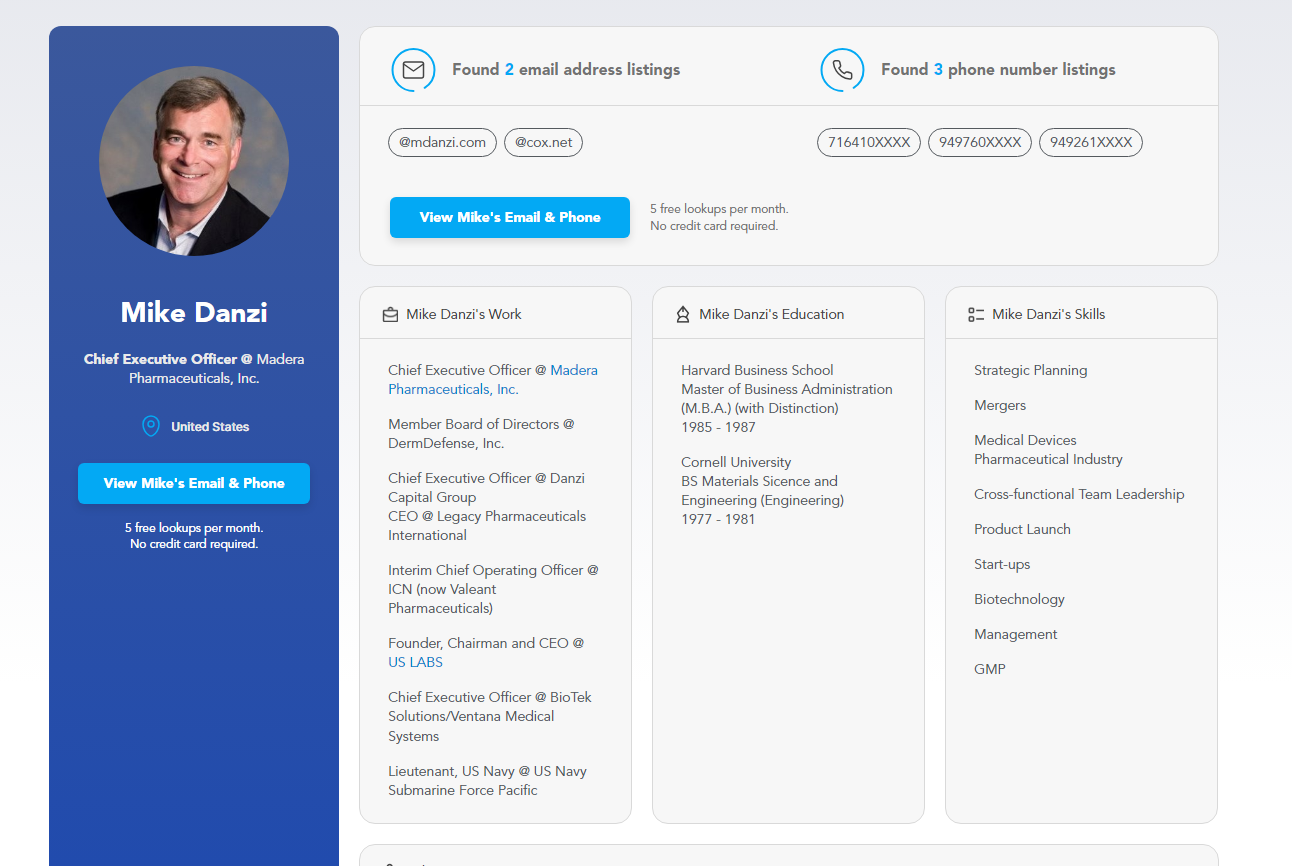The height and width of the screenshot is (866, 1292).
Task: Click the Biotechnology skill
Action: pyautogui.click(x=1019, y=599)
